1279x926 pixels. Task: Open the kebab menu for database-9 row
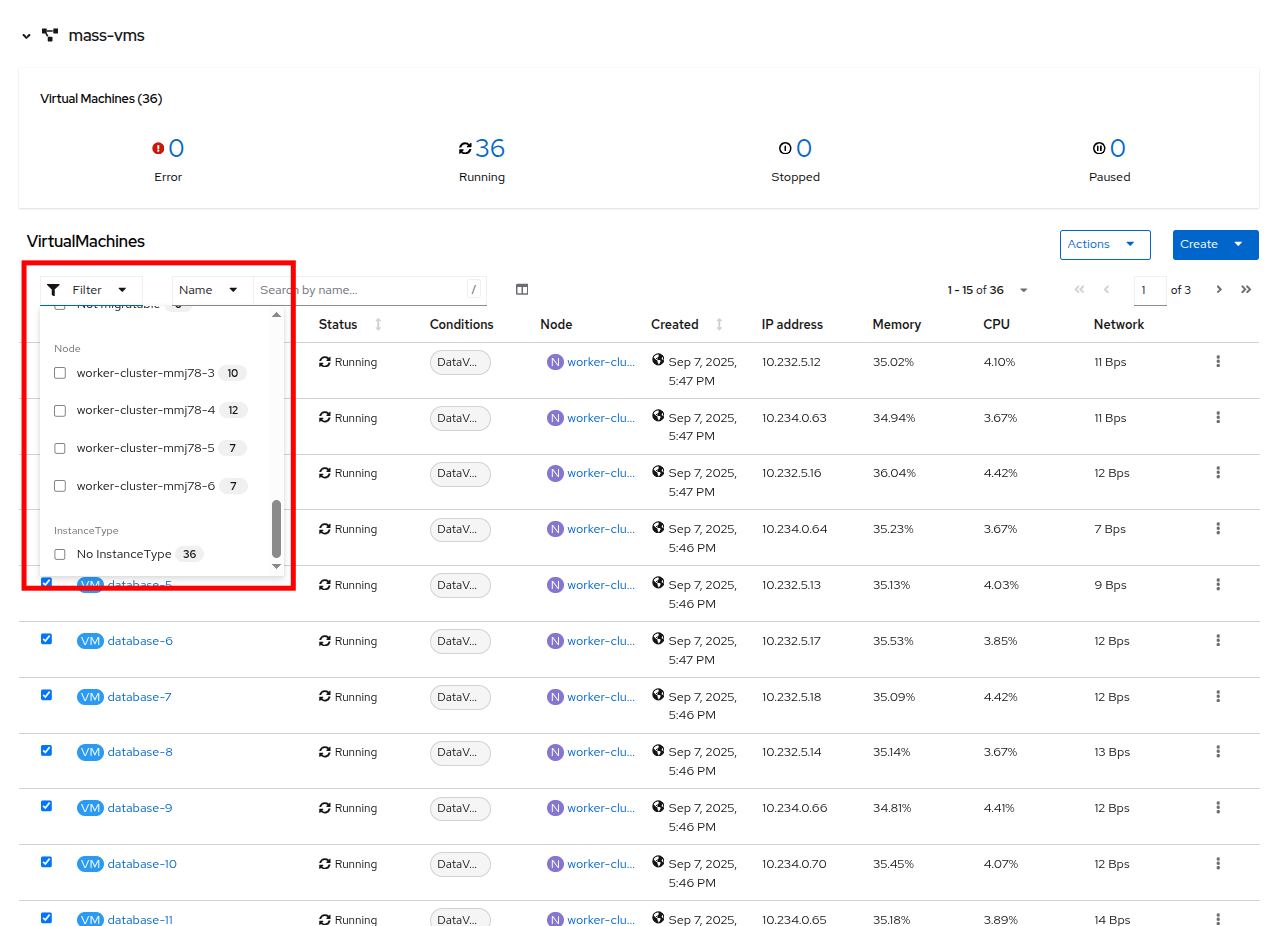[x=1218, y=807]
